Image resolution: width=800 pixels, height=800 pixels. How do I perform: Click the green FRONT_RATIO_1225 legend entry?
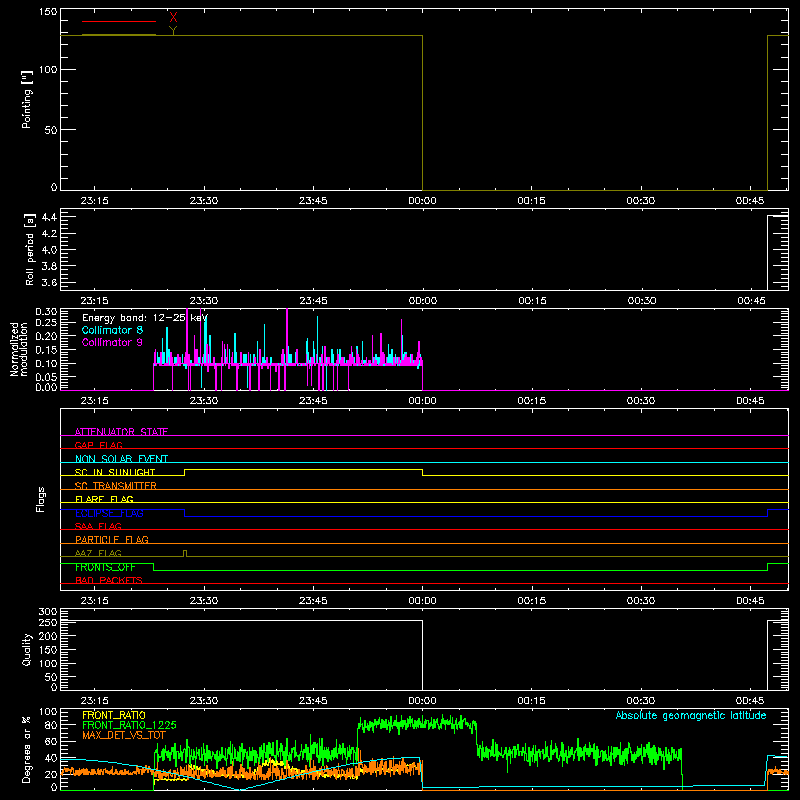[x=129, y=725]
